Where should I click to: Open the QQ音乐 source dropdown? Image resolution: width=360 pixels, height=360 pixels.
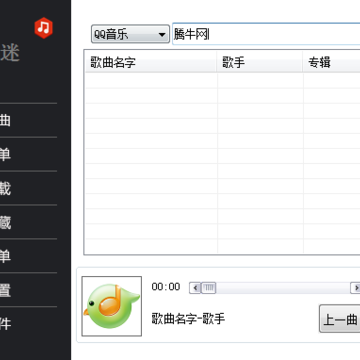130,34
